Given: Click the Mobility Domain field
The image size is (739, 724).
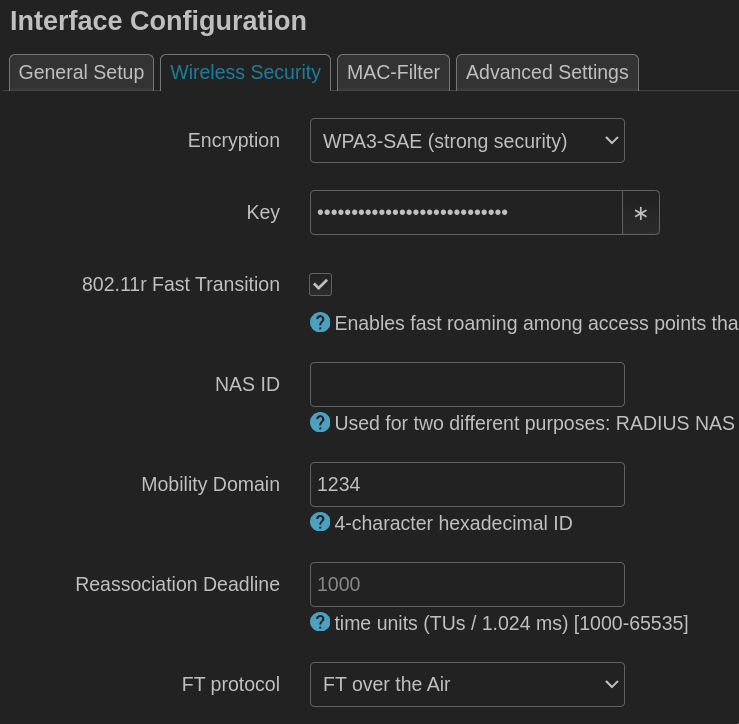Looking at the screenshot, I should pyautogui.click(x=467, y=484).
